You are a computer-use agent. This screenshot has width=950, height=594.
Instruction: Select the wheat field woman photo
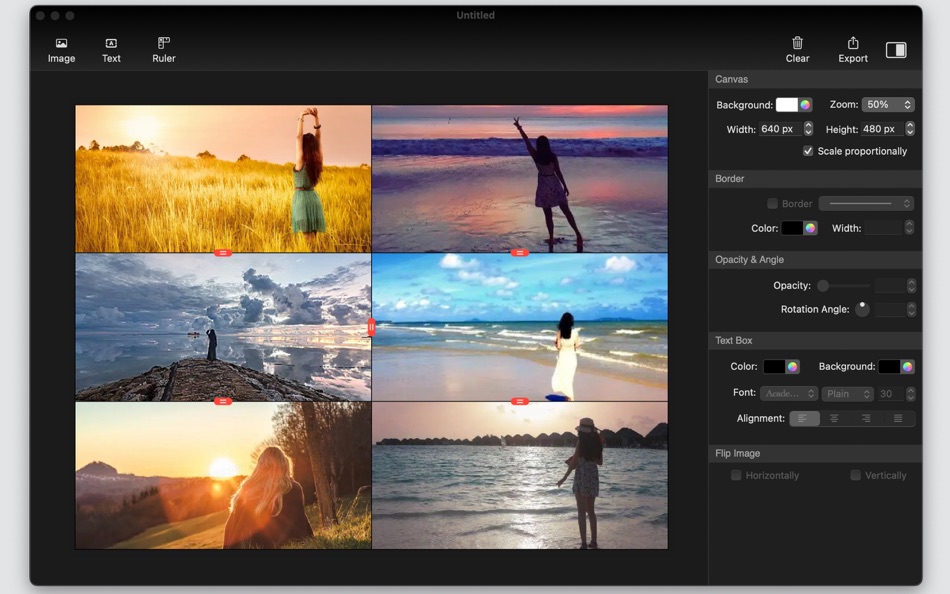pyautogui.click(x=223, y=178)
